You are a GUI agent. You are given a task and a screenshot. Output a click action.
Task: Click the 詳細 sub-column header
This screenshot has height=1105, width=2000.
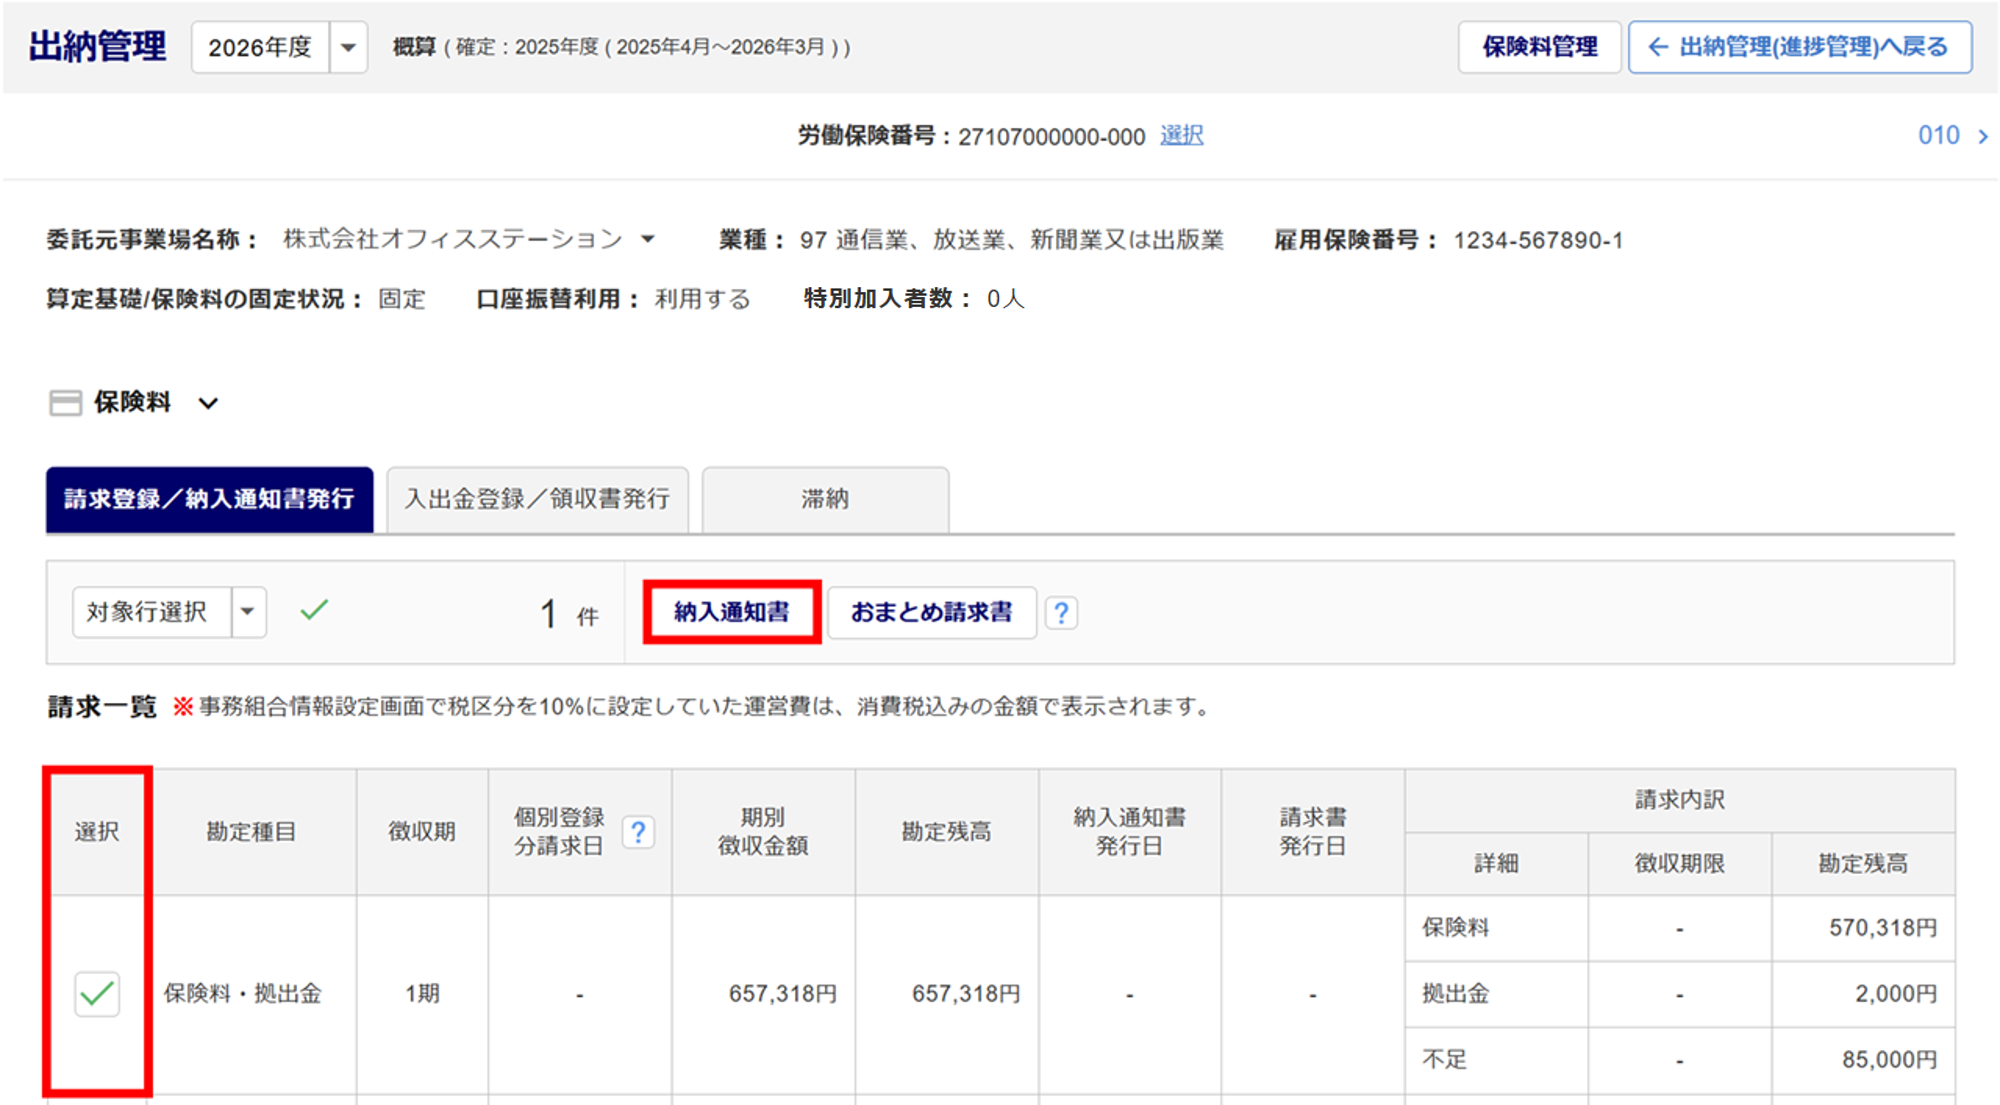point(1496,864)
